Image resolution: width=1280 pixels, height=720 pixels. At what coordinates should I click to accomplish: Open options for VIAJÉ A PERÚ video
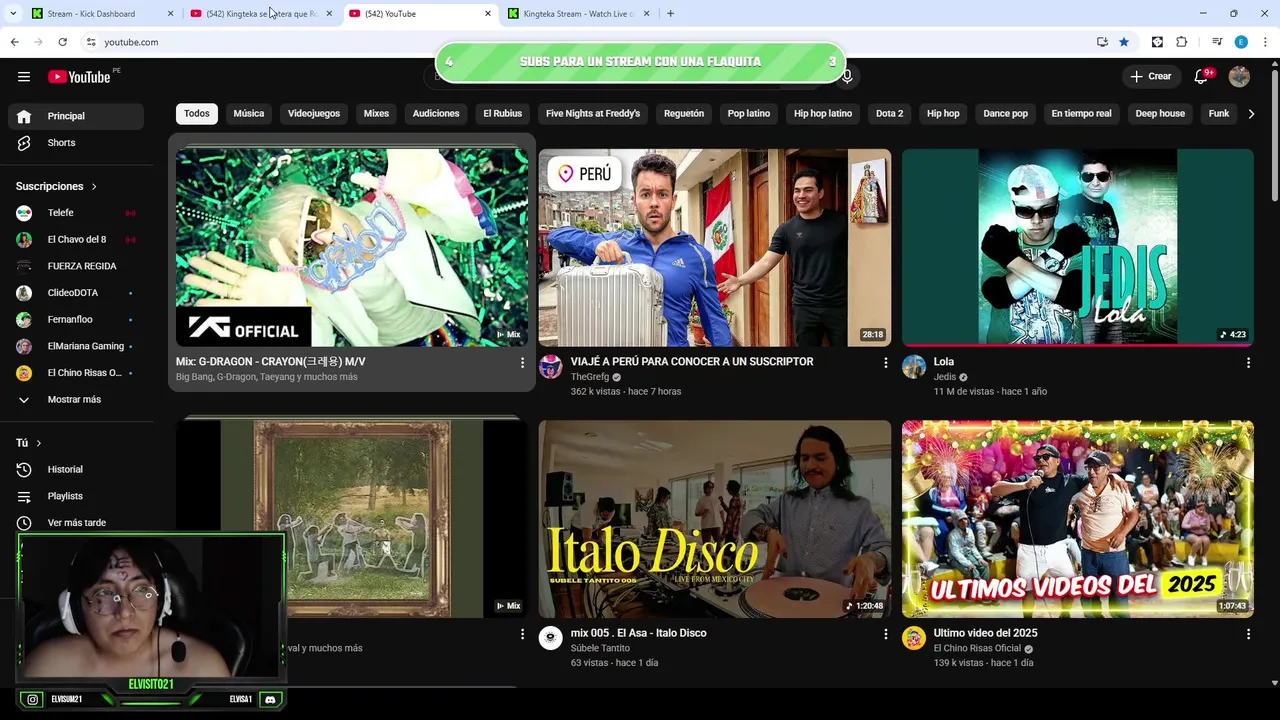[x=885, y=363]
